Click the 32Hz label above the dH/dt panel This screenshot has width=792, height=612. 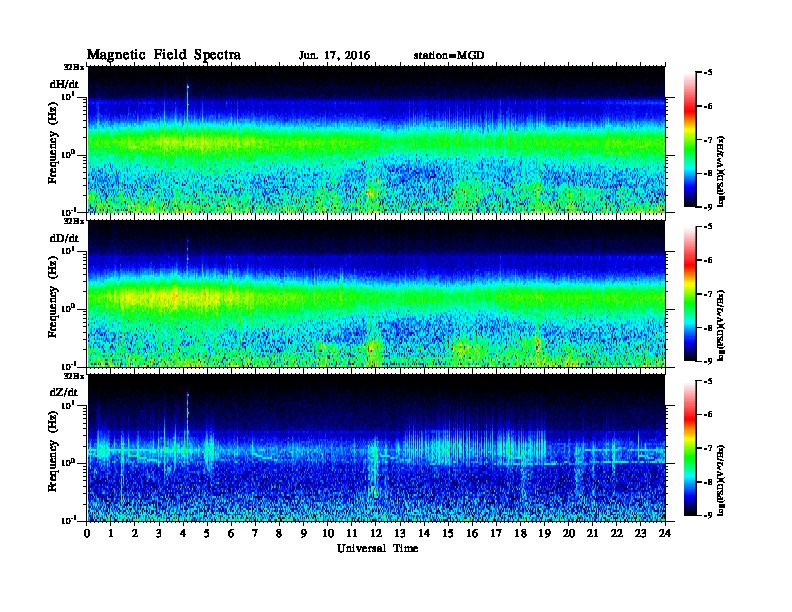pyautogui.click(x=74, y=67)
